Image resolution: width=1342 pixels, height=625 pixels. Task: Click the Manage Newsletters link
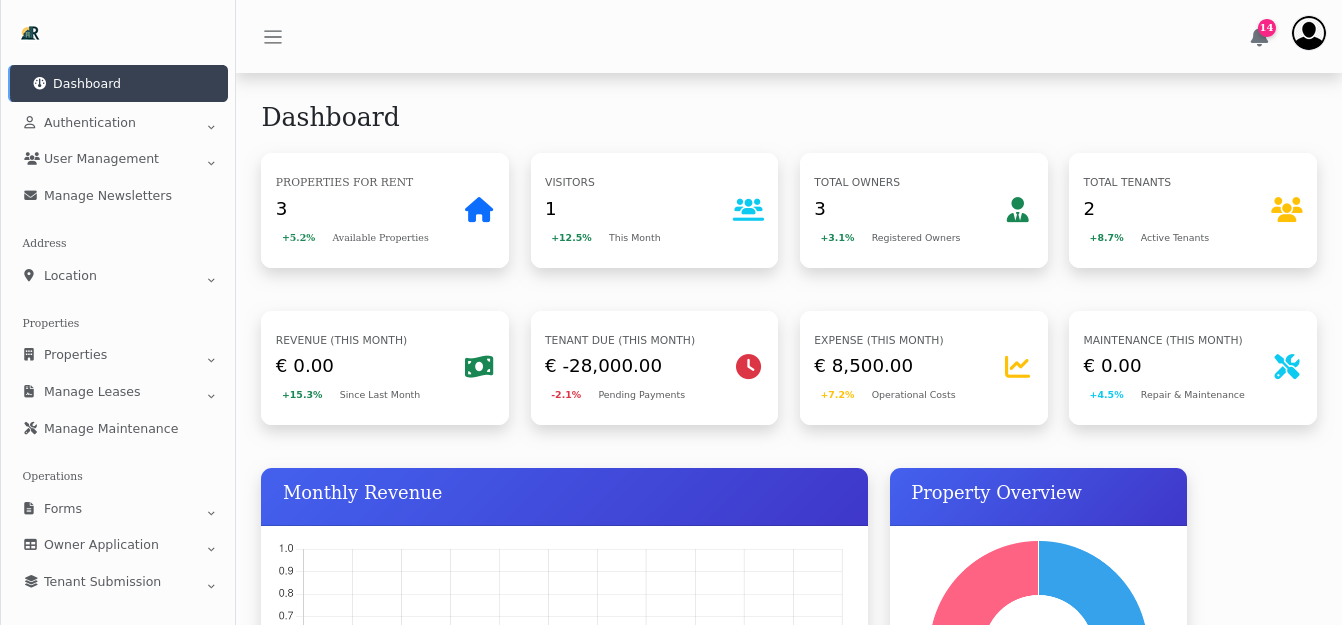click(x=107, y=195)
